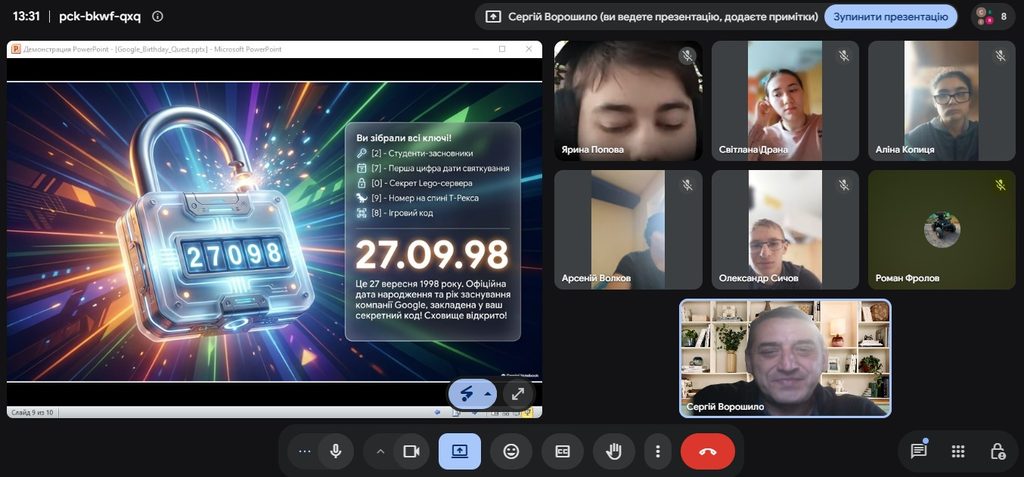Open the send reaction emoji button
Screen dimensions: 1024x477
511,452
